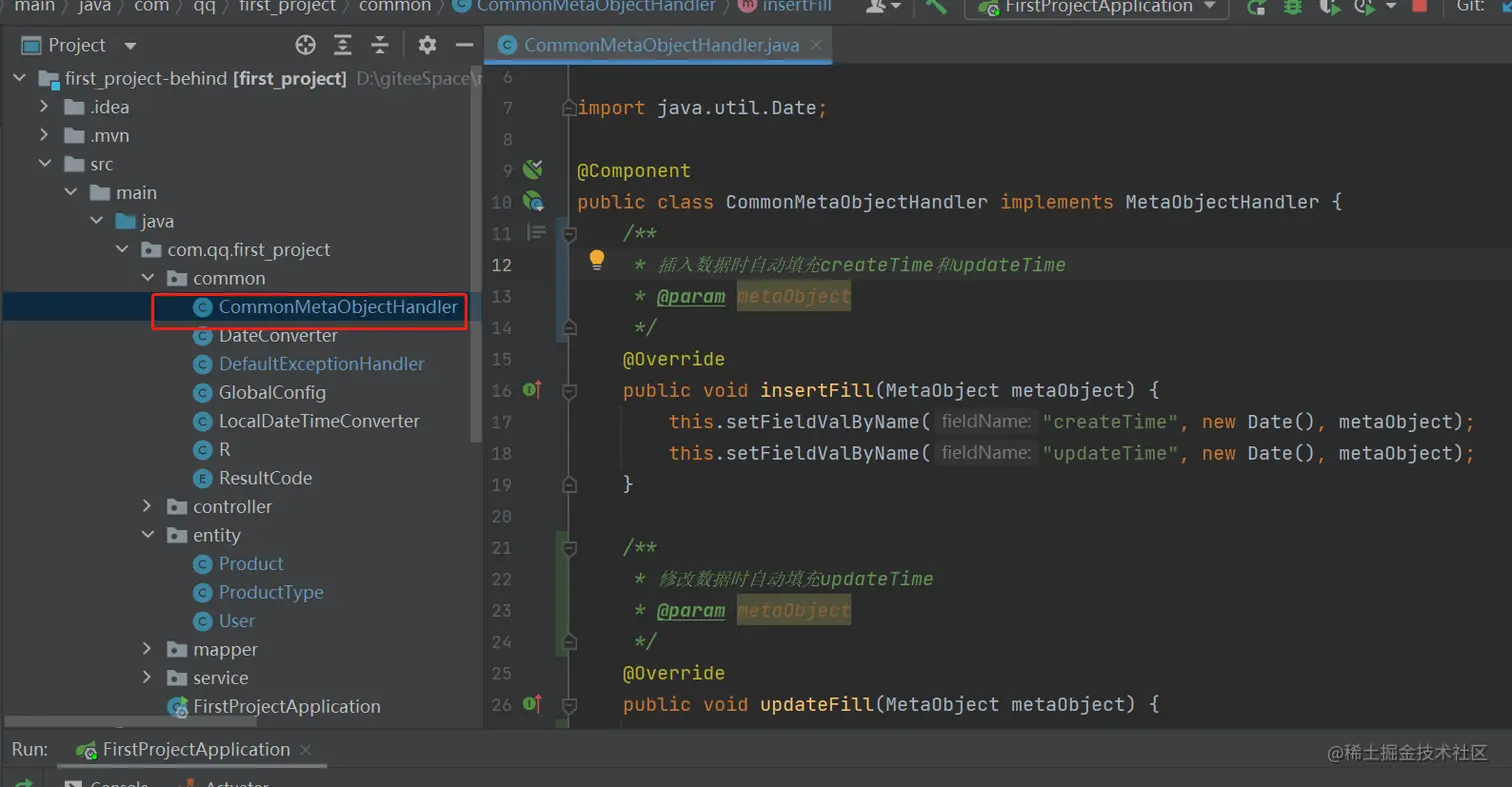Screen dimensions: 1512x787
Task: Open the Project view mode dropdown
Action: pos(129,46)
